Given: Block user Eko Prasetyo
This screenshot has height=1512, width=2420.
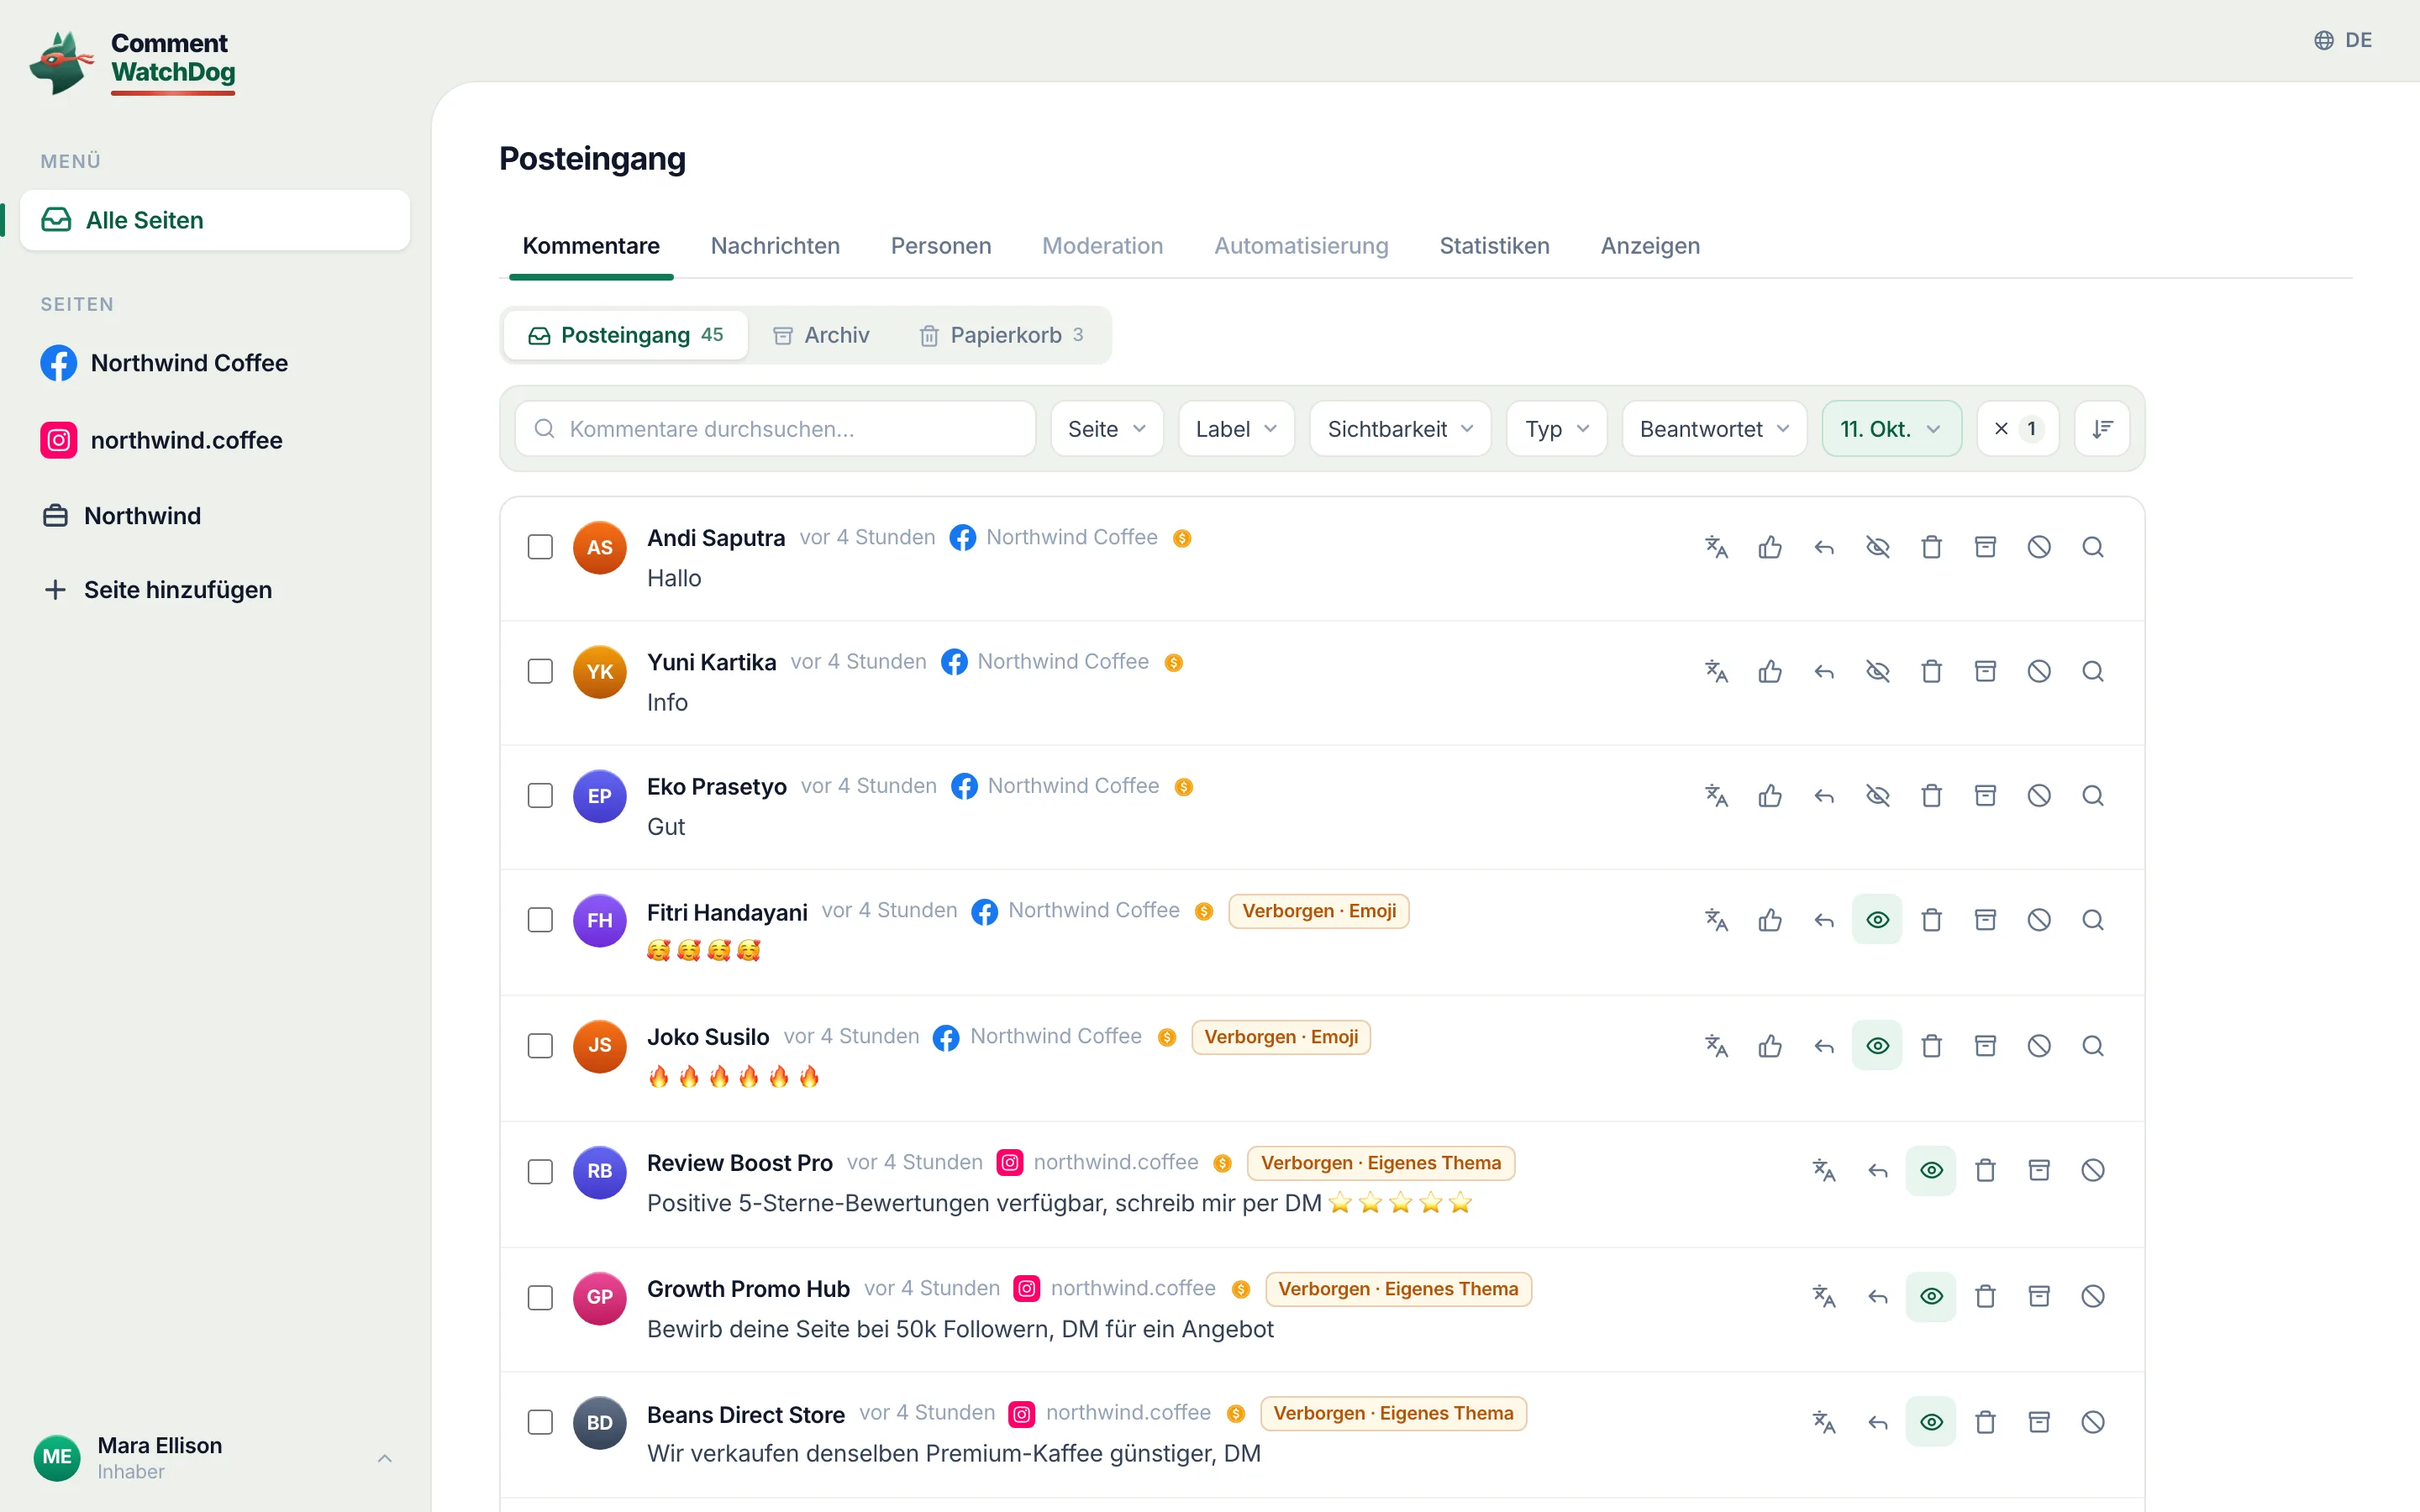Looking at the screenshot, I should coord(2039,796).
